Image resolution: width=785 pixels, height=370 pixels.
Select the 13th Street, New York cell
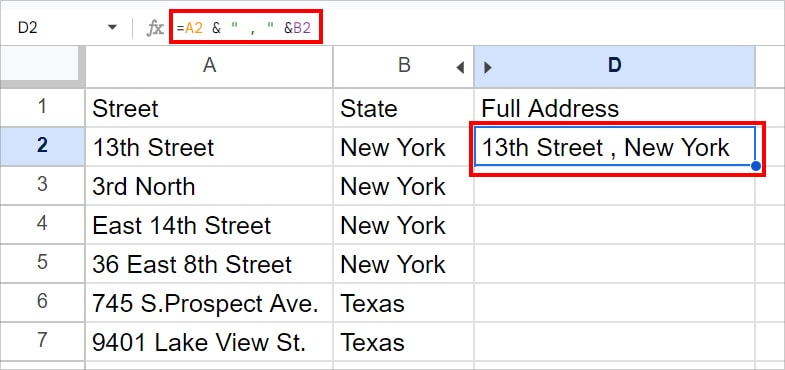coord(614,147)
